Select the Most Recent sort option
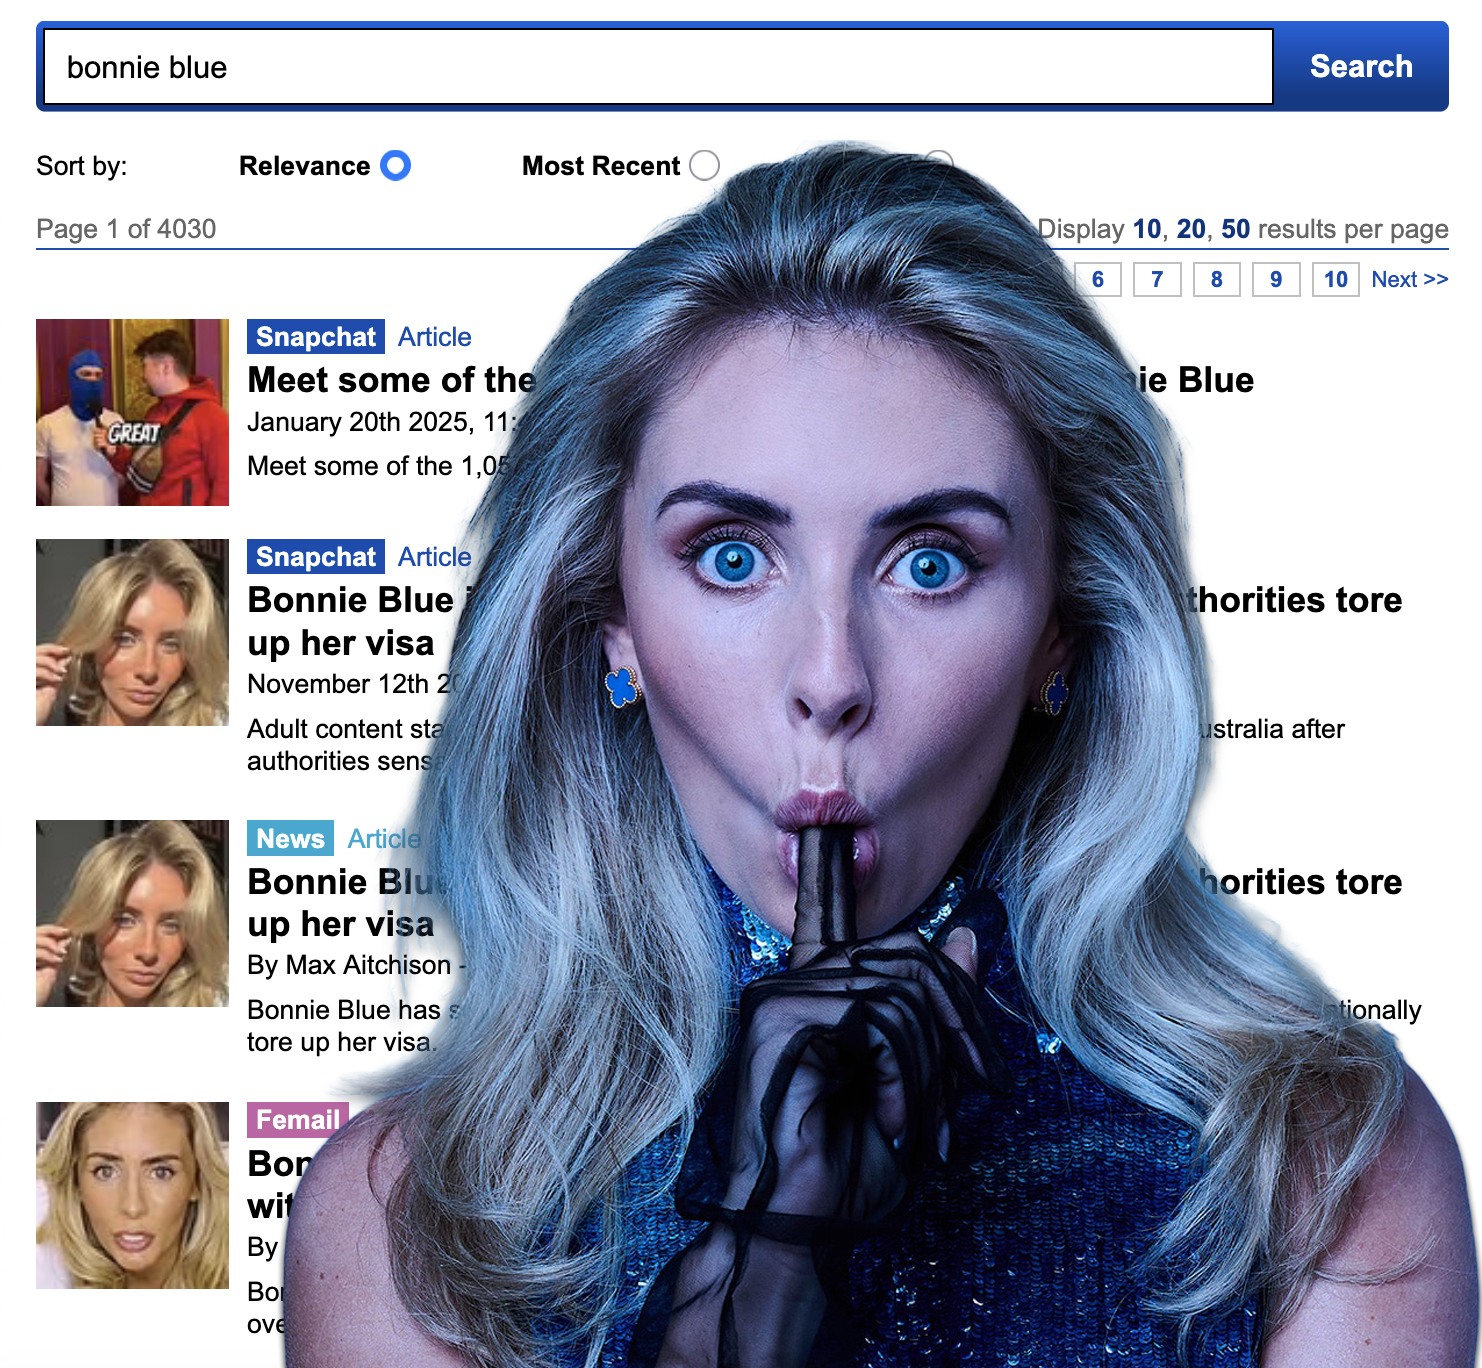 pyautogui.click(x=704, y=166)
